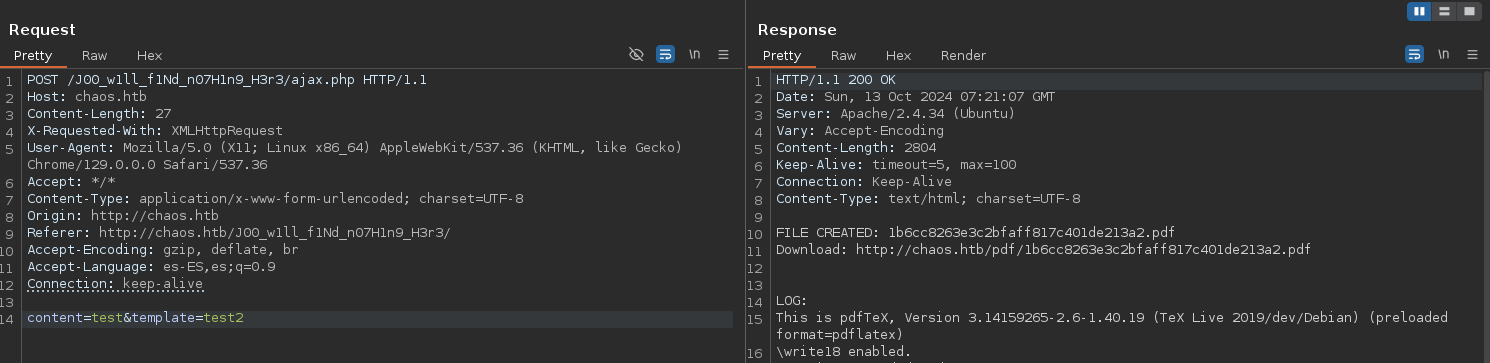Click the Vary: Accept-Encoding header
1490x363 pixels.
860,130
